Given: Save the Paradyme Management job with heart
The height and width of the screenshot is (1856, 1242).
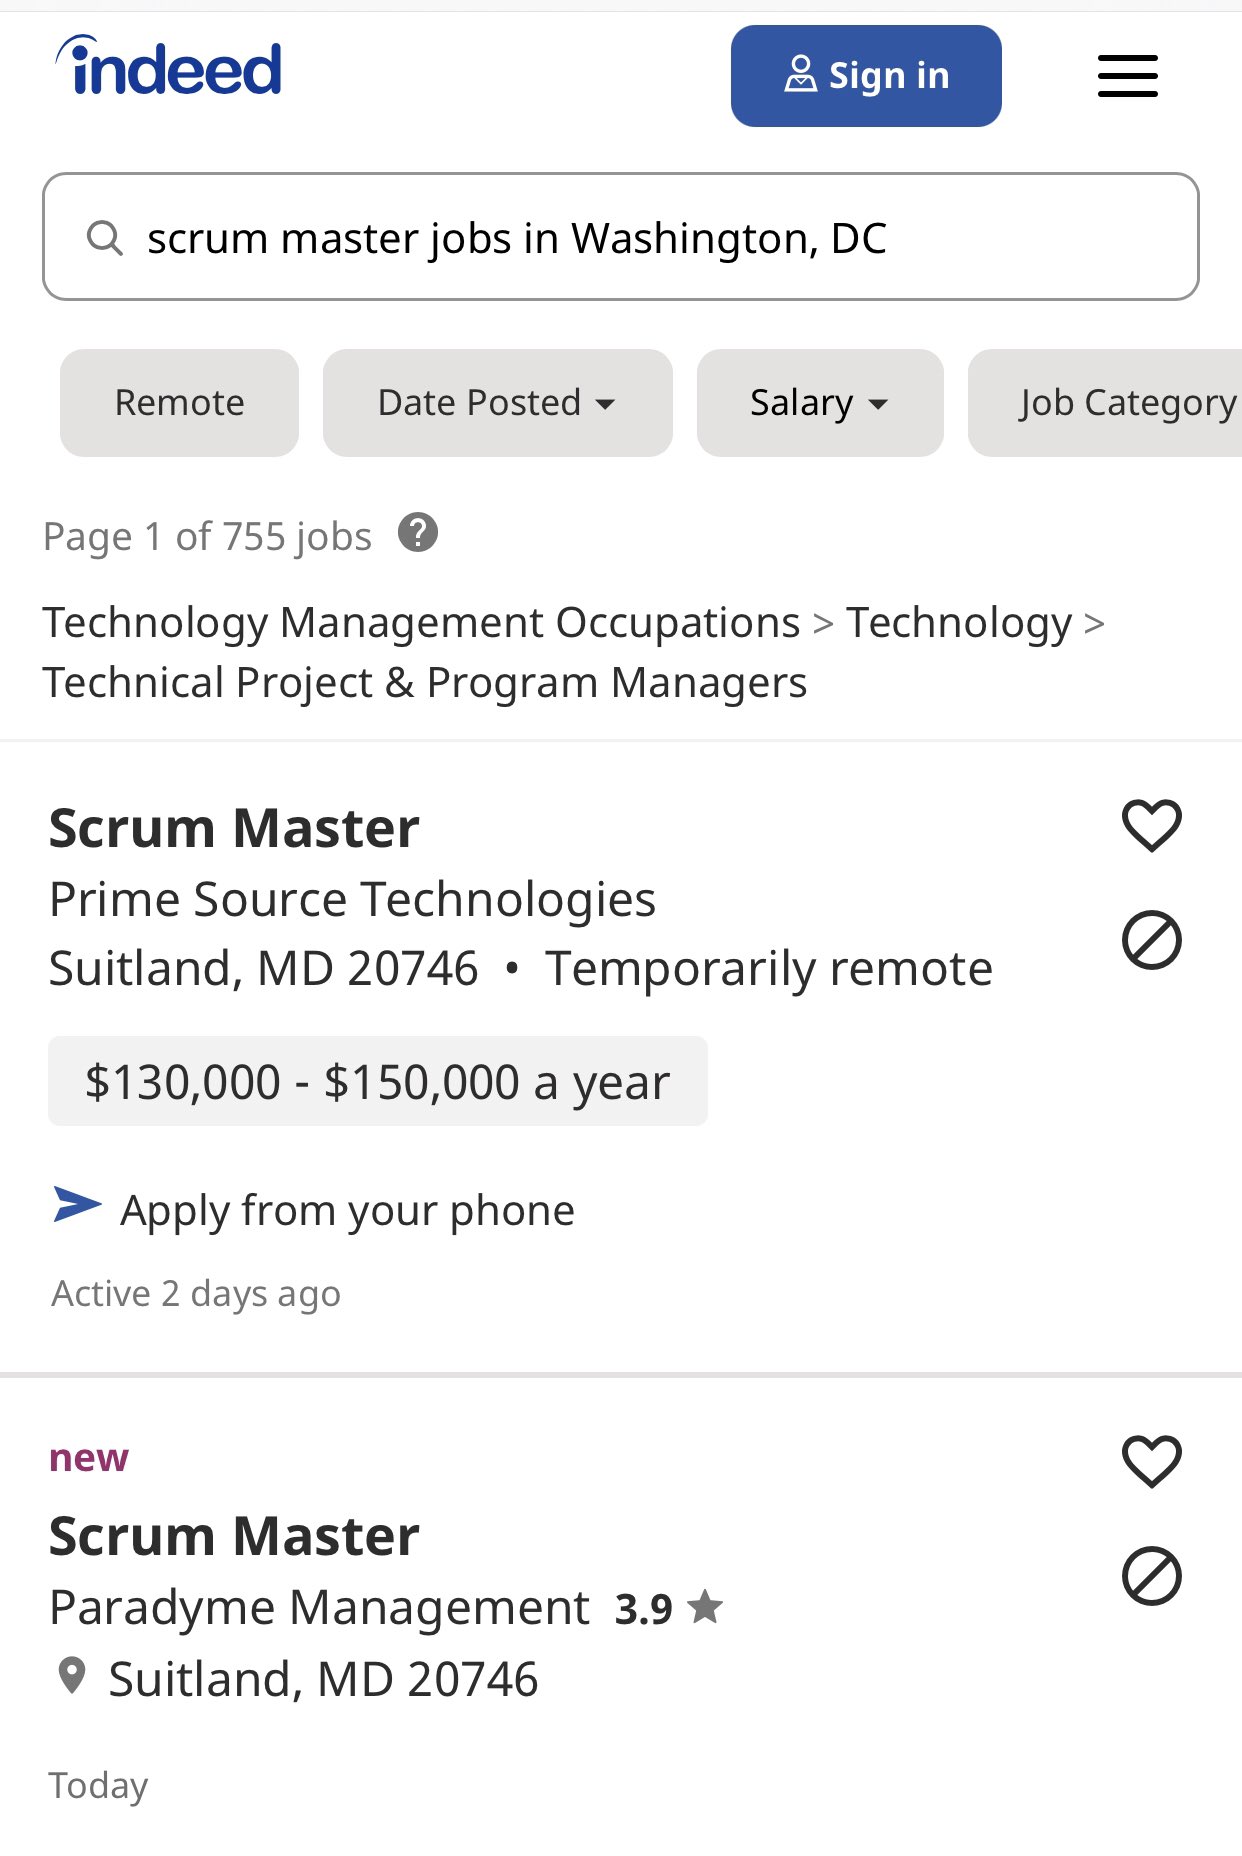Looking at the screenshot, I should (x=1151, y=1462).
